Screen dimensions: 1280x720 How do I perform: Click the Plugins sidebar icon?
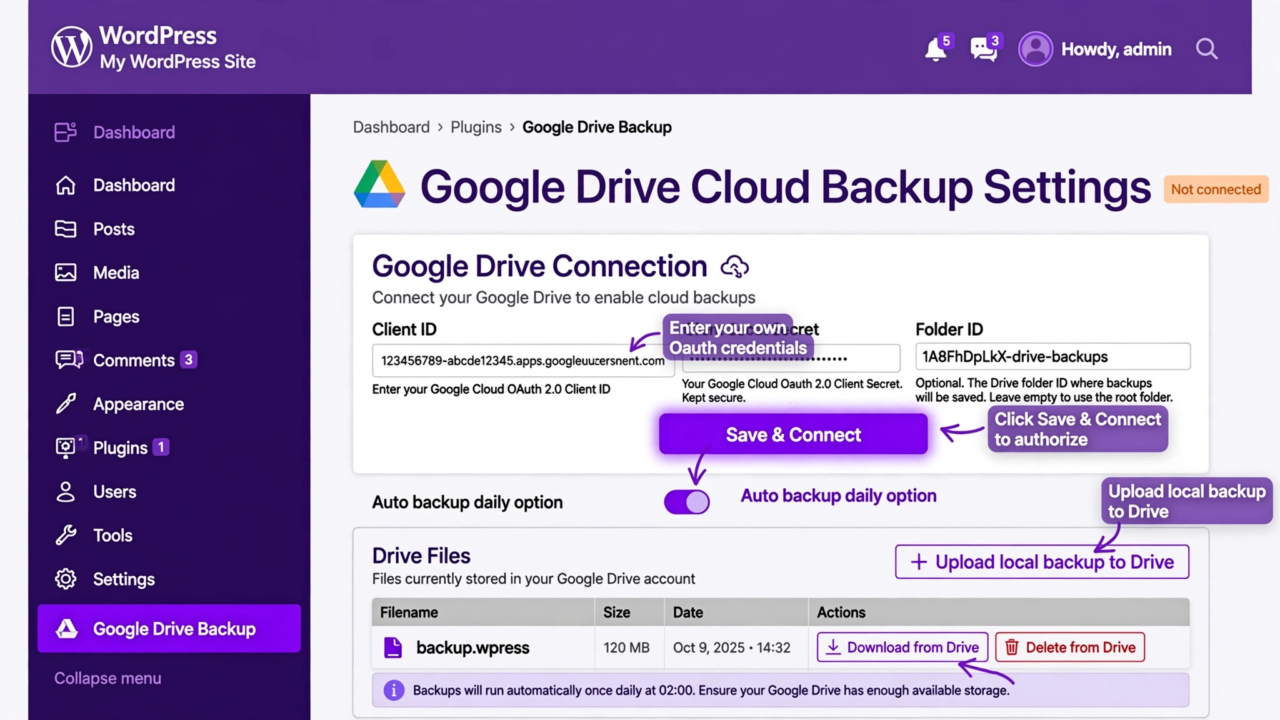pyautogui.click(x=67, y=448)
